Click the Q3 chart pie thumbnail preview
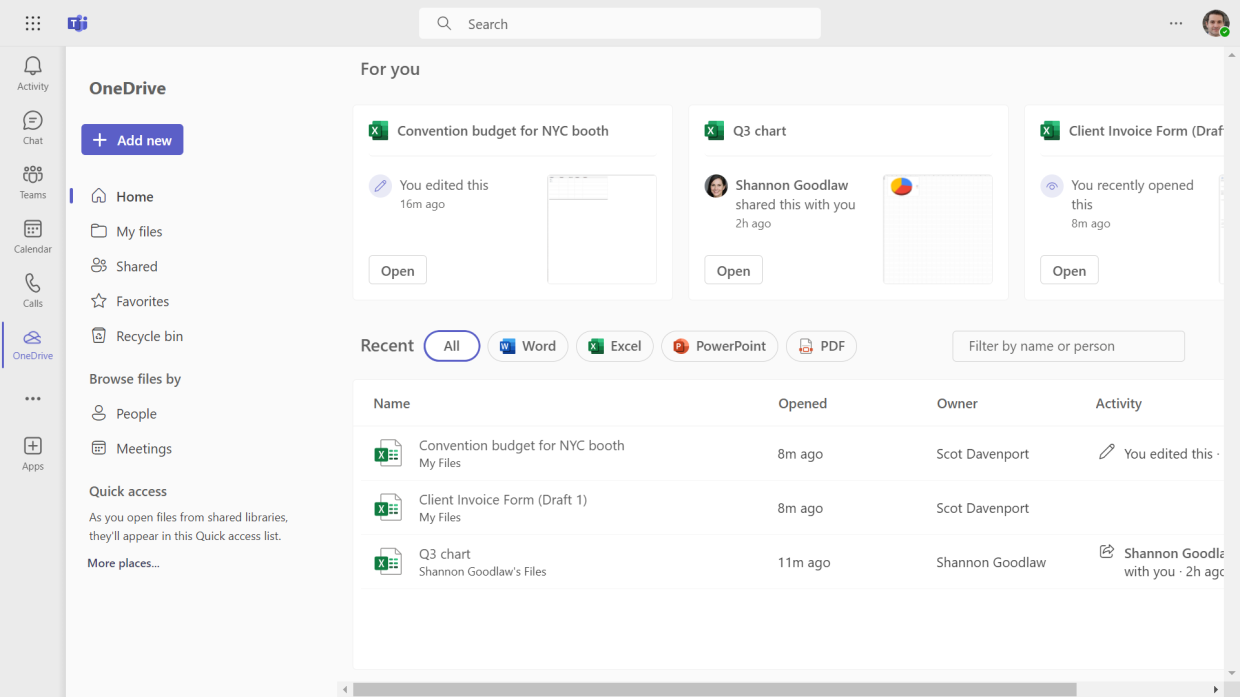Screen dimensions: 1240x697 coord(937,229)
